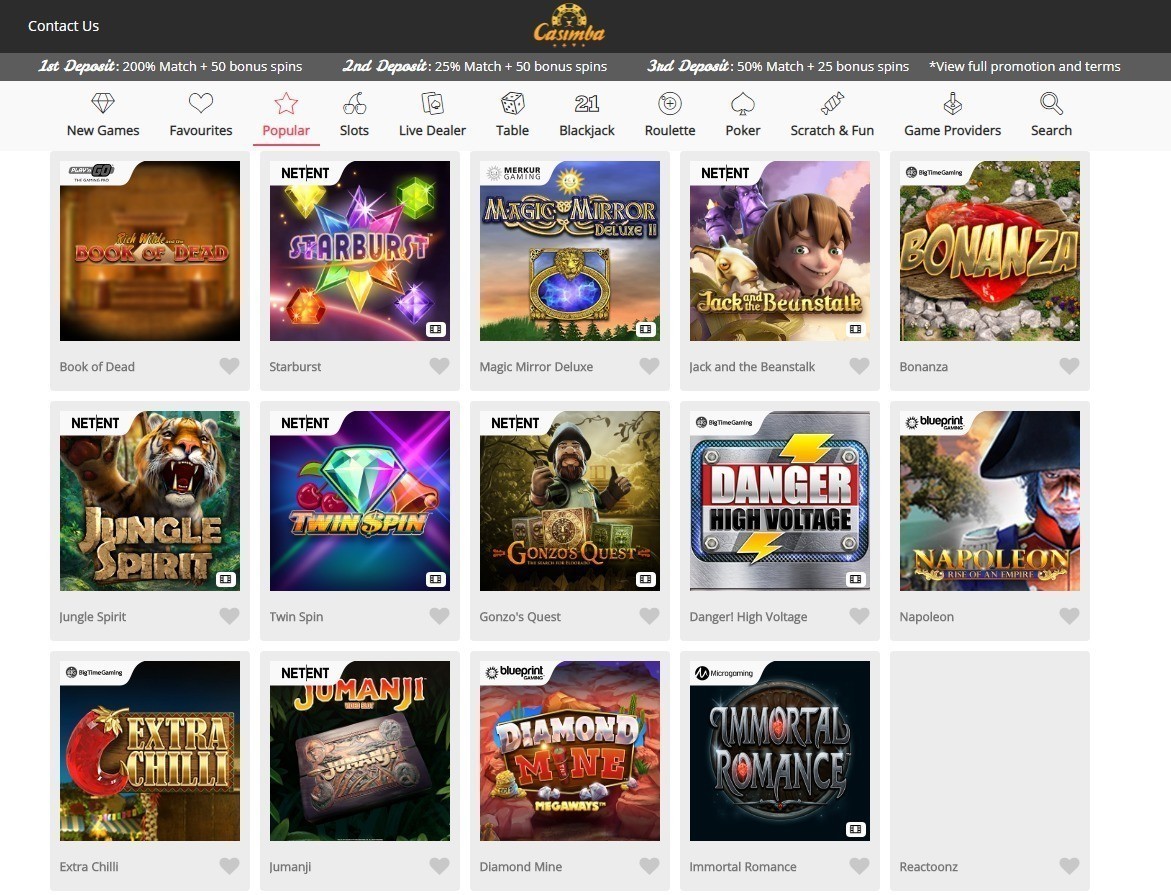Favourite Twin Spin with heart

tap(439, 616)
